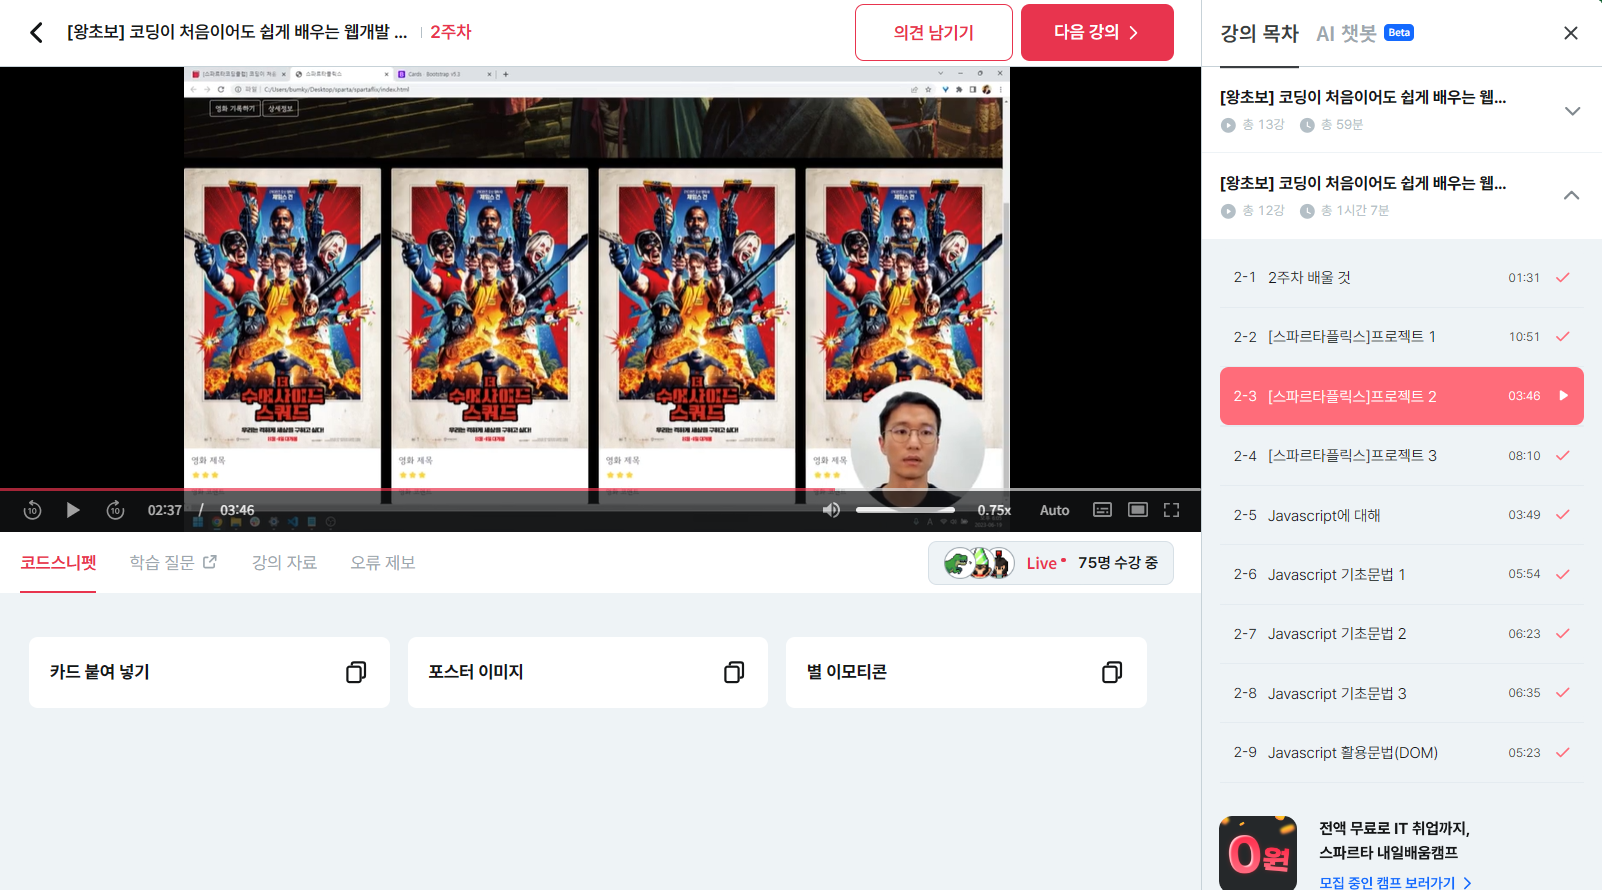Viewport: 1602px width, 890px height.
Task: Click the checkmark for lecture 2-2
Action: (1563, 337)
